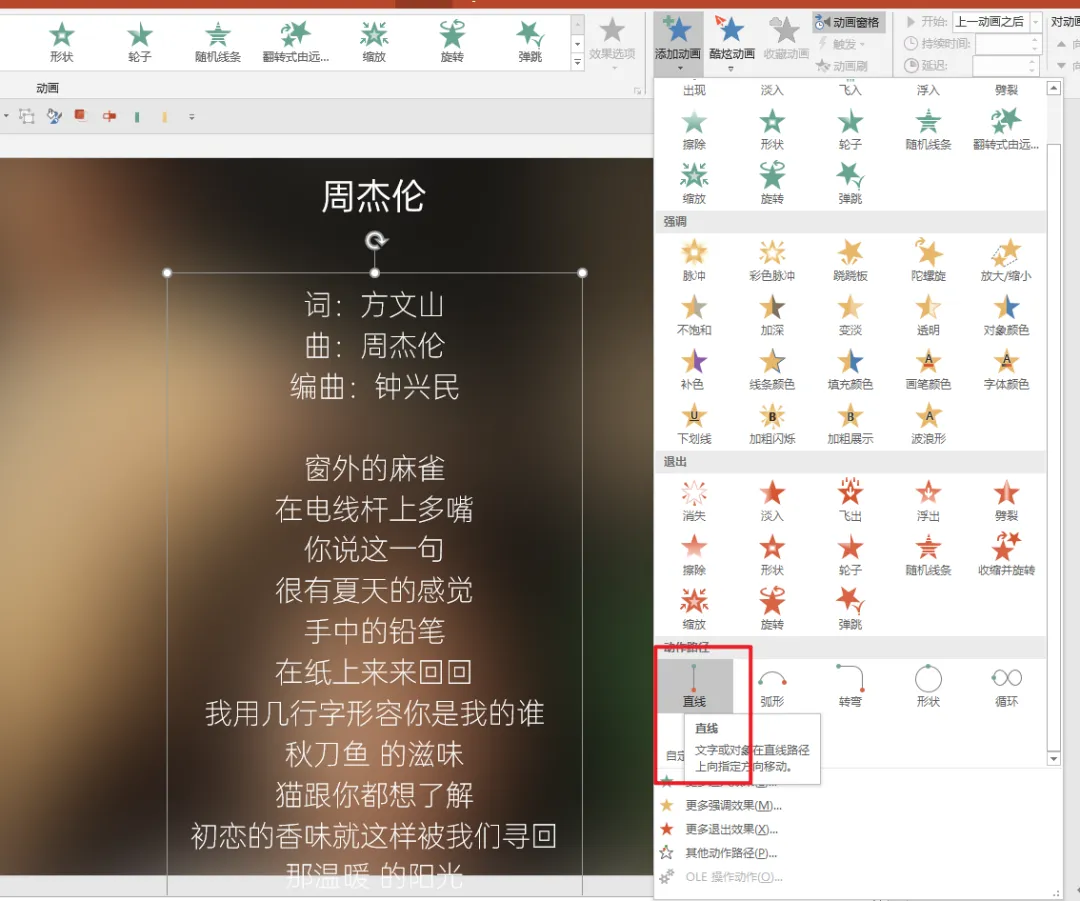Viewport: 1080px width, 901px height.
Task: Increase the 持续时间 spinner value
Action: (1034, 39)
